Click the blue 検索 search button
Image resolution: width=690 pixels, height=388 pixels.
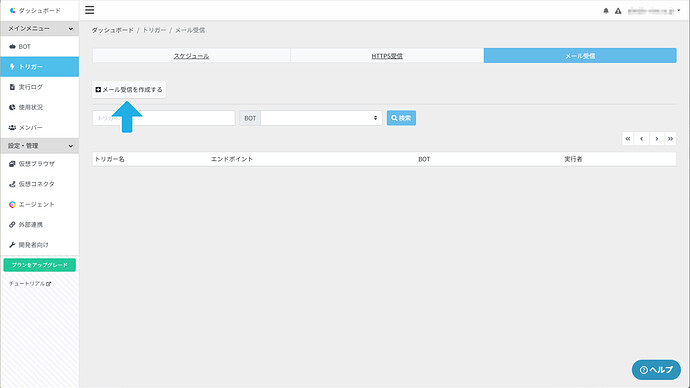401,118
